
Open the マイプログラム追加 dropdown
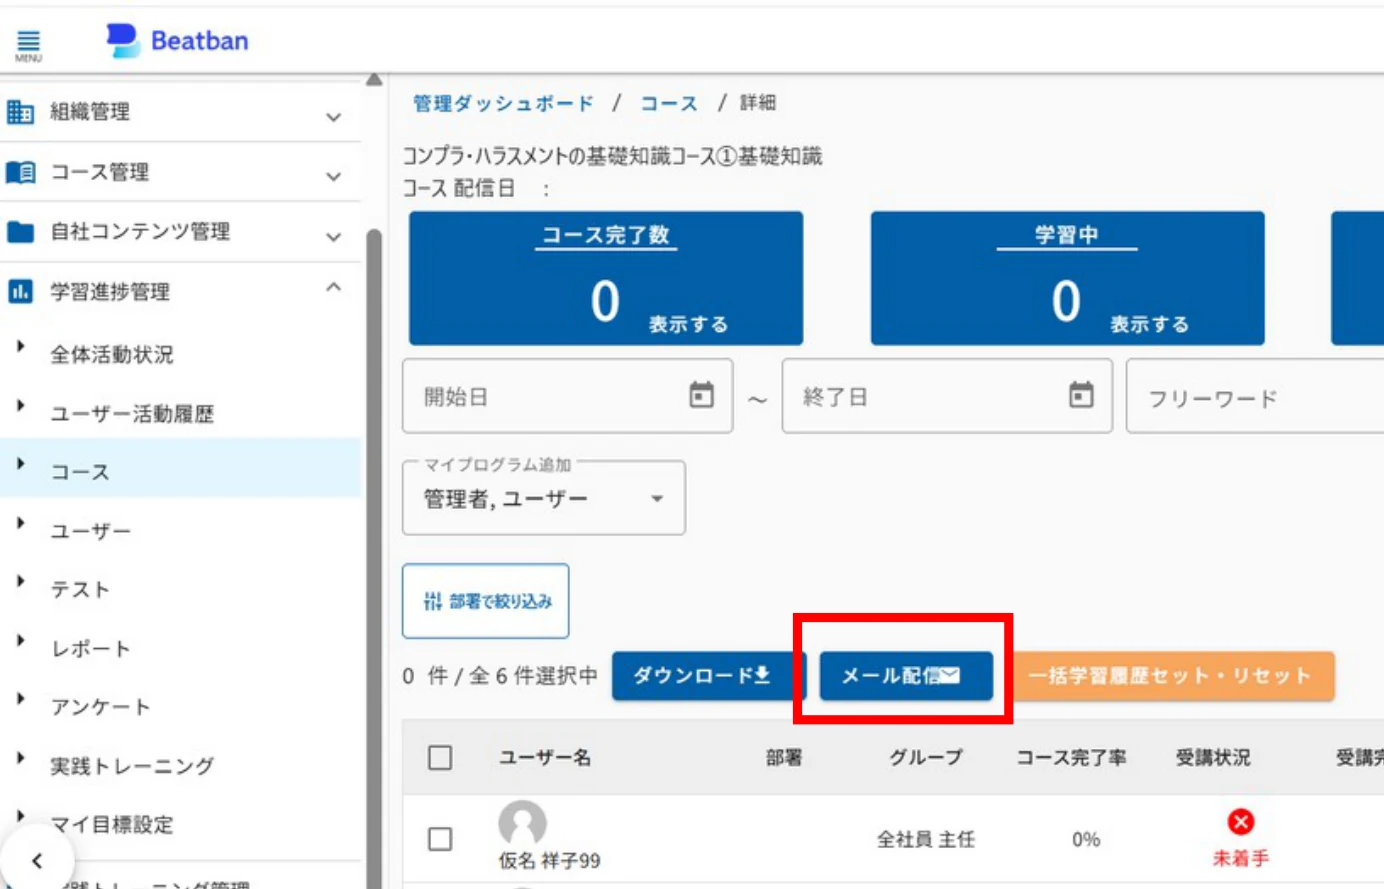tap(544, 498)
